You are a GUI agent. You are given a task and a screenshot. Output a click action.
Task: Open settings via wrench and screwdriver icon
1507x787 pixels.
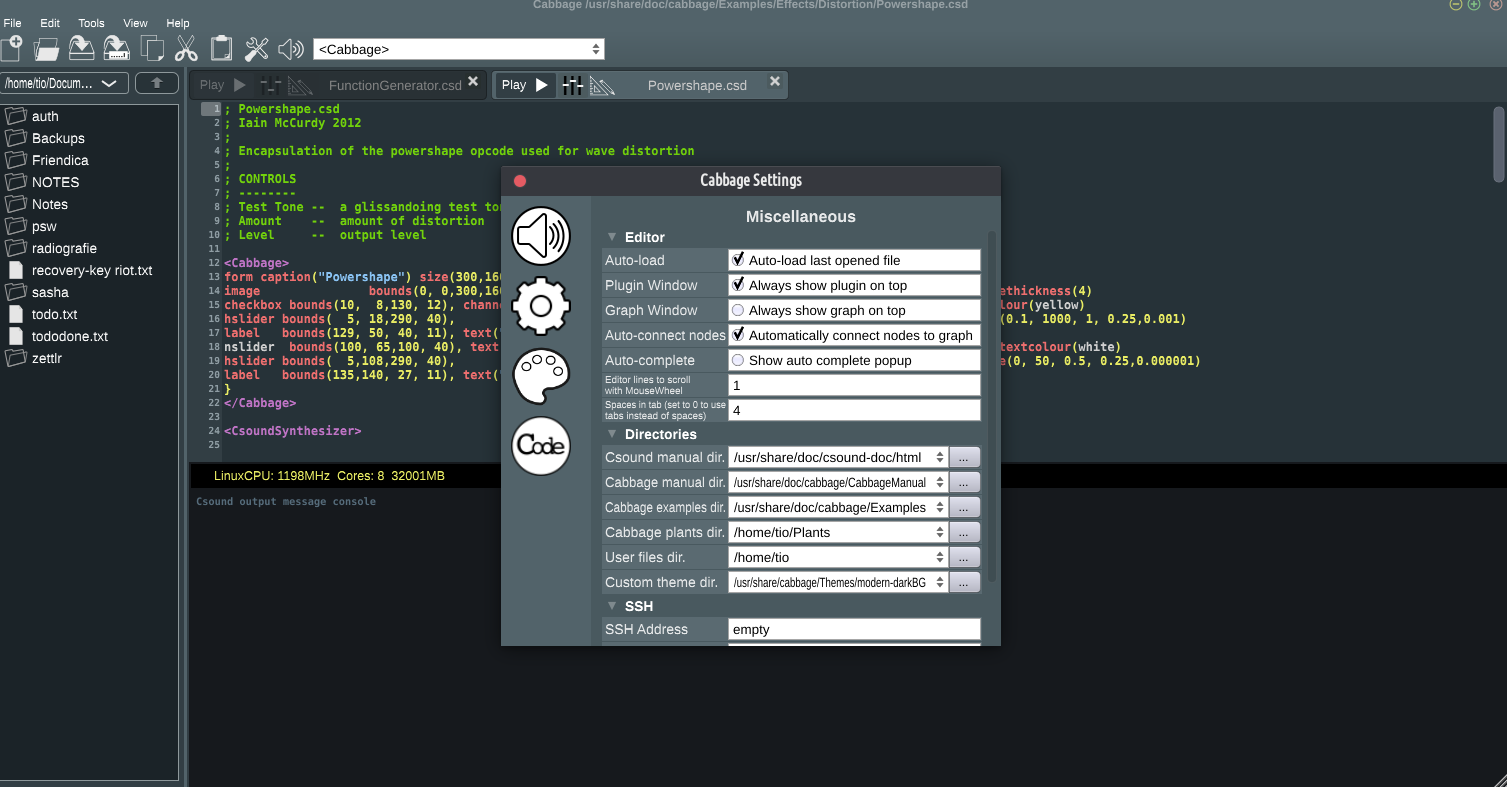click(257, 48)
